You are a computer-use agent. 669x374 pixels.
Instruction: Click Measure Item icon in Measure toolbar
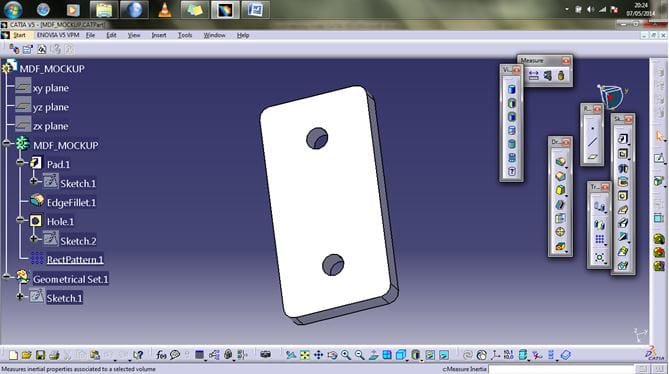[547, 76]
